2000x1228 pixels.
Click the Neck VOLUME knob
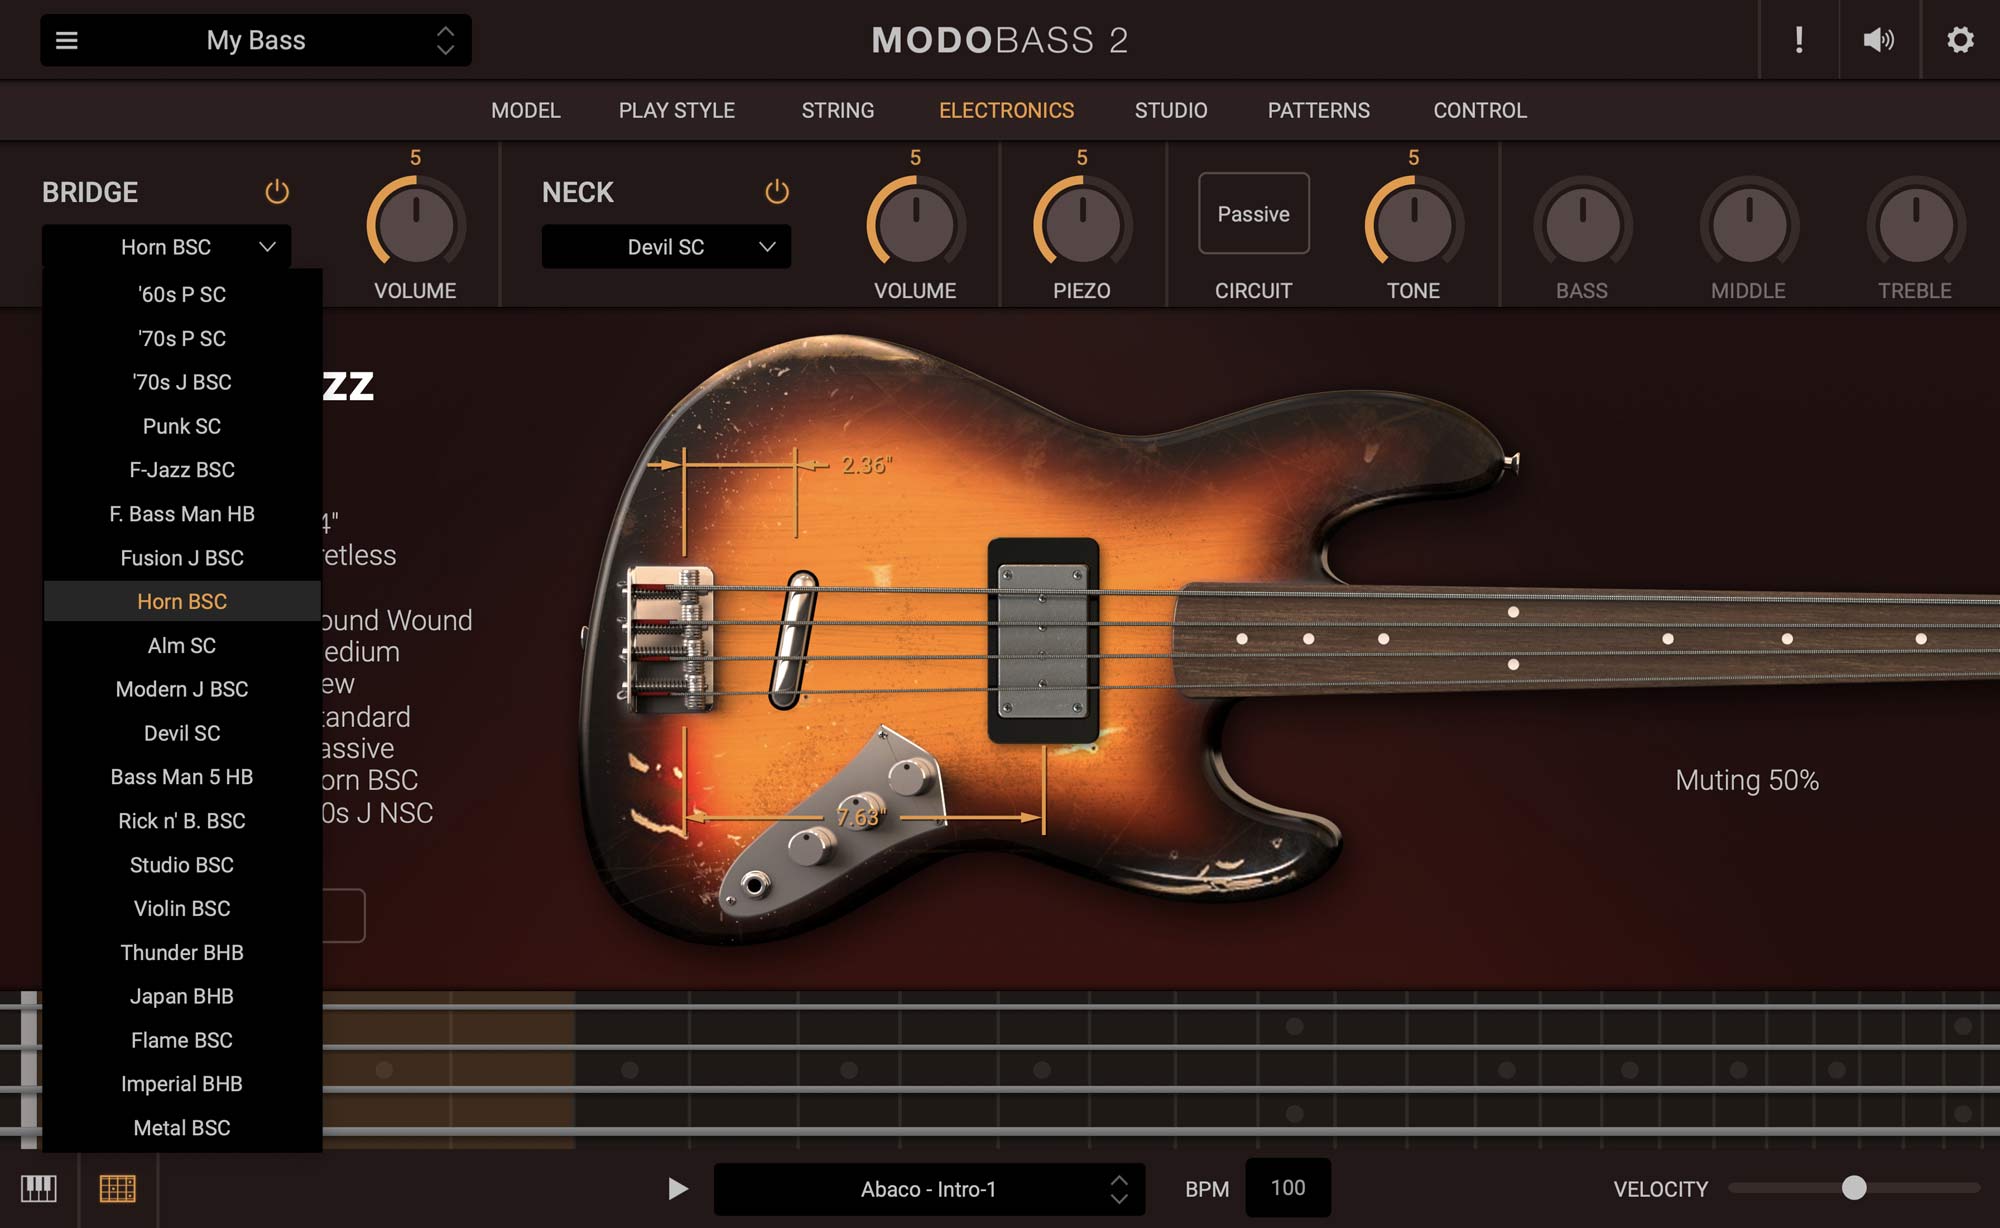click(916, 223)
